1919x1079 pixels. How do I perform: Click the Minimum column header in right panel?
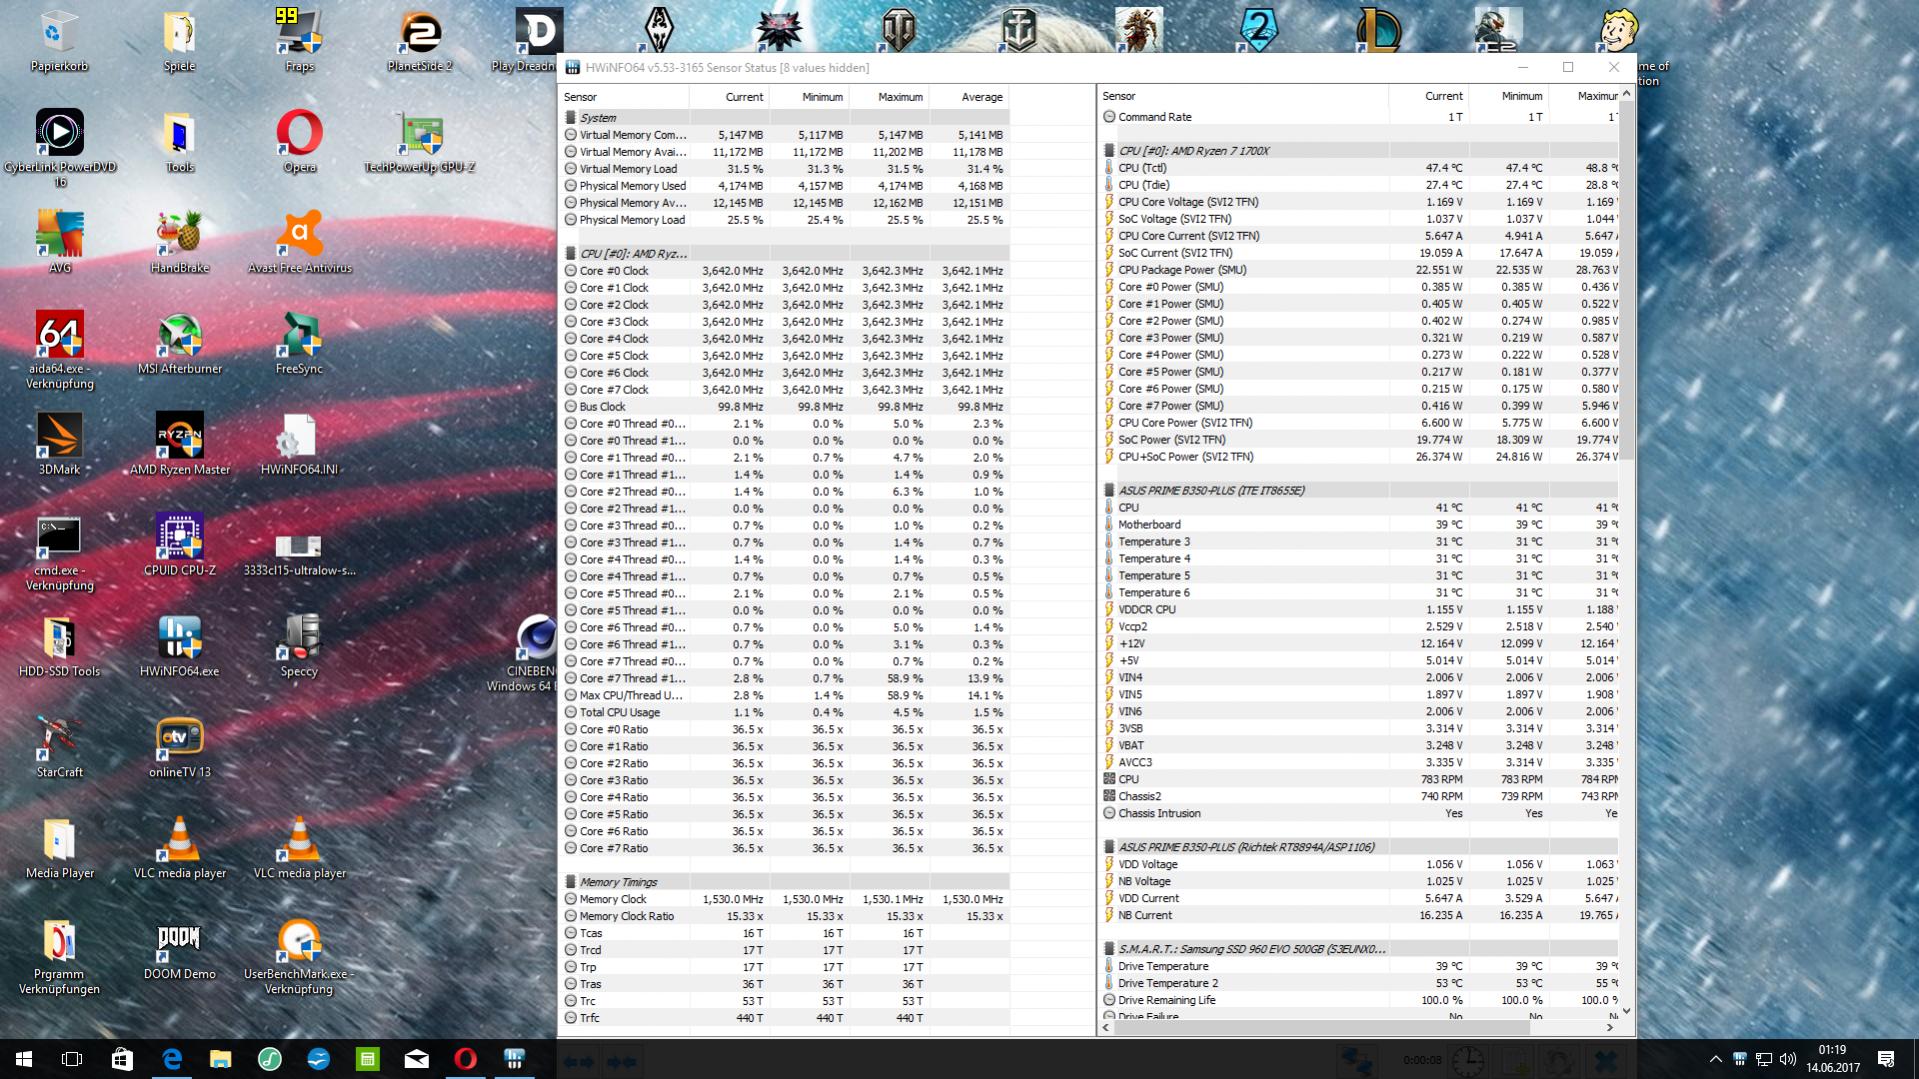point(1508,96)
